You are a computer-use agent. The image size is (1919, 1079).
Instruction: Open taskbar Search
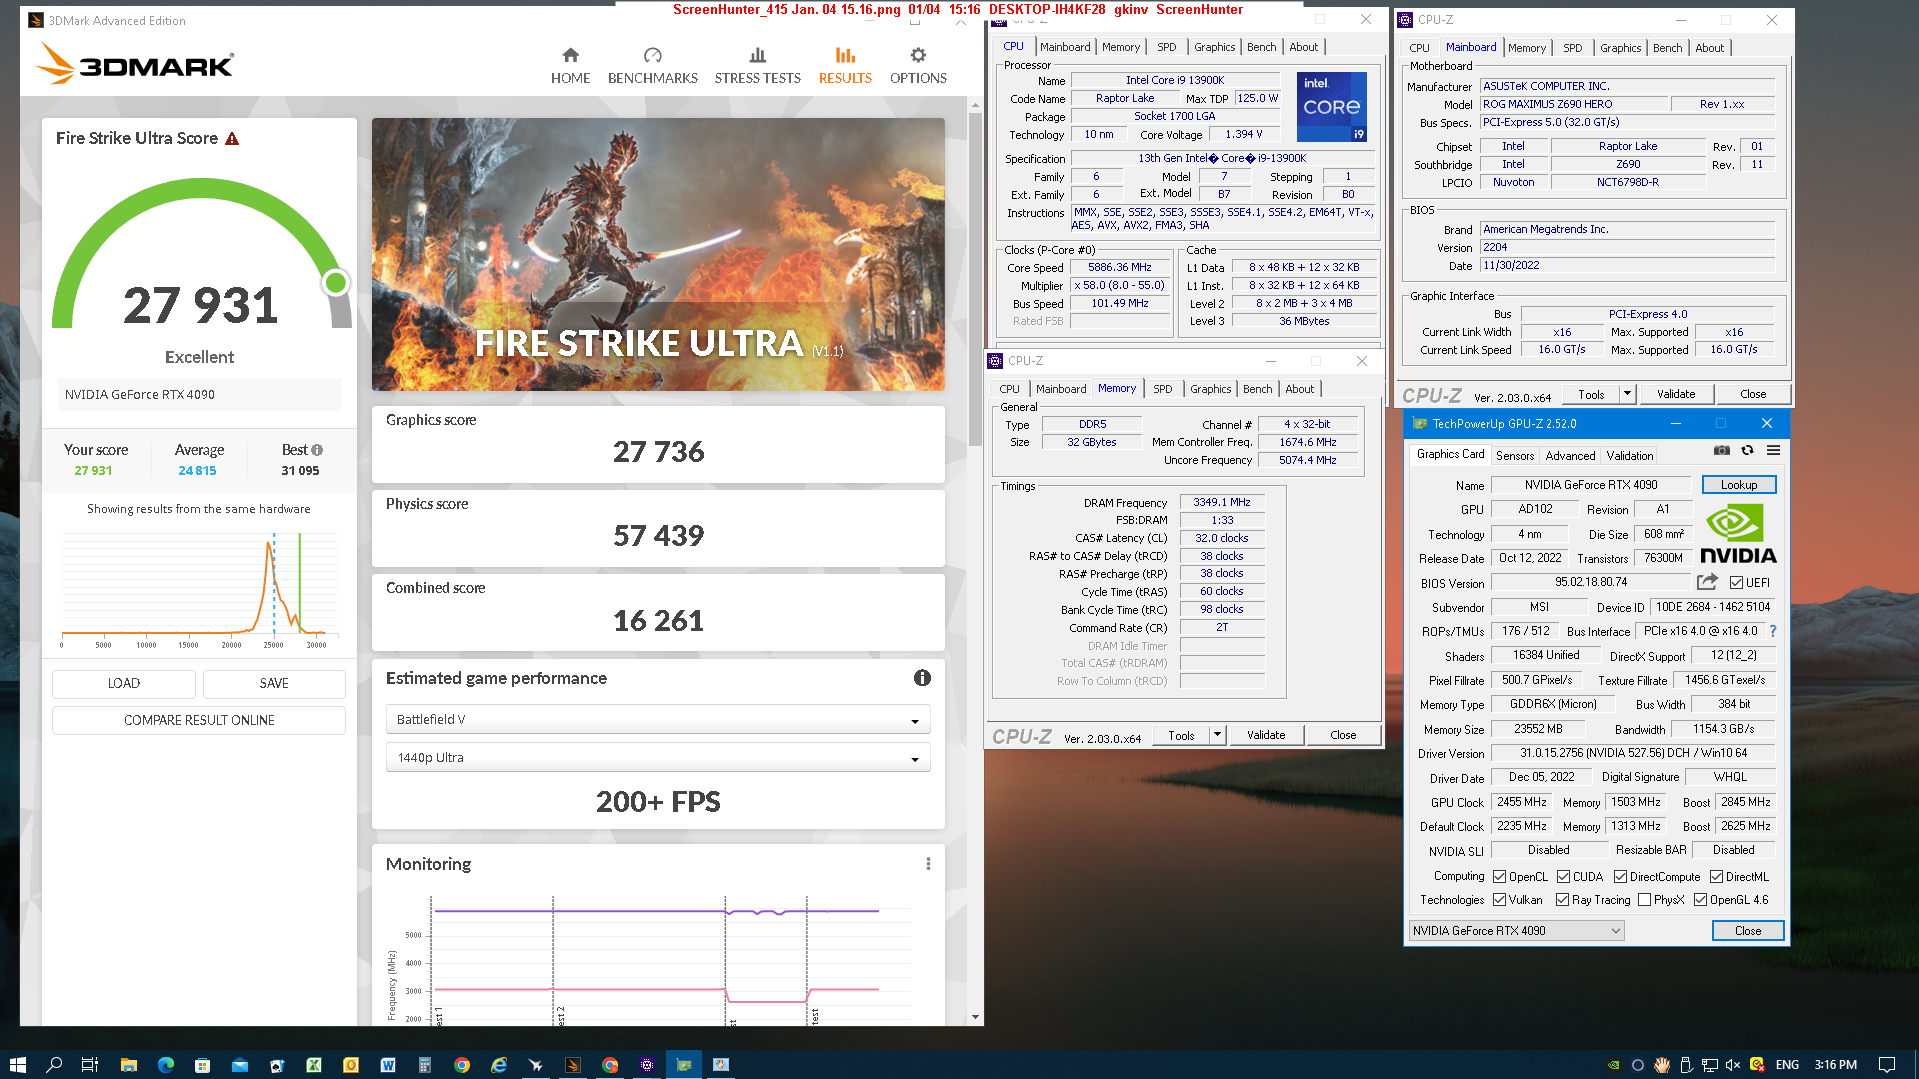click(x=54, y=1065)
